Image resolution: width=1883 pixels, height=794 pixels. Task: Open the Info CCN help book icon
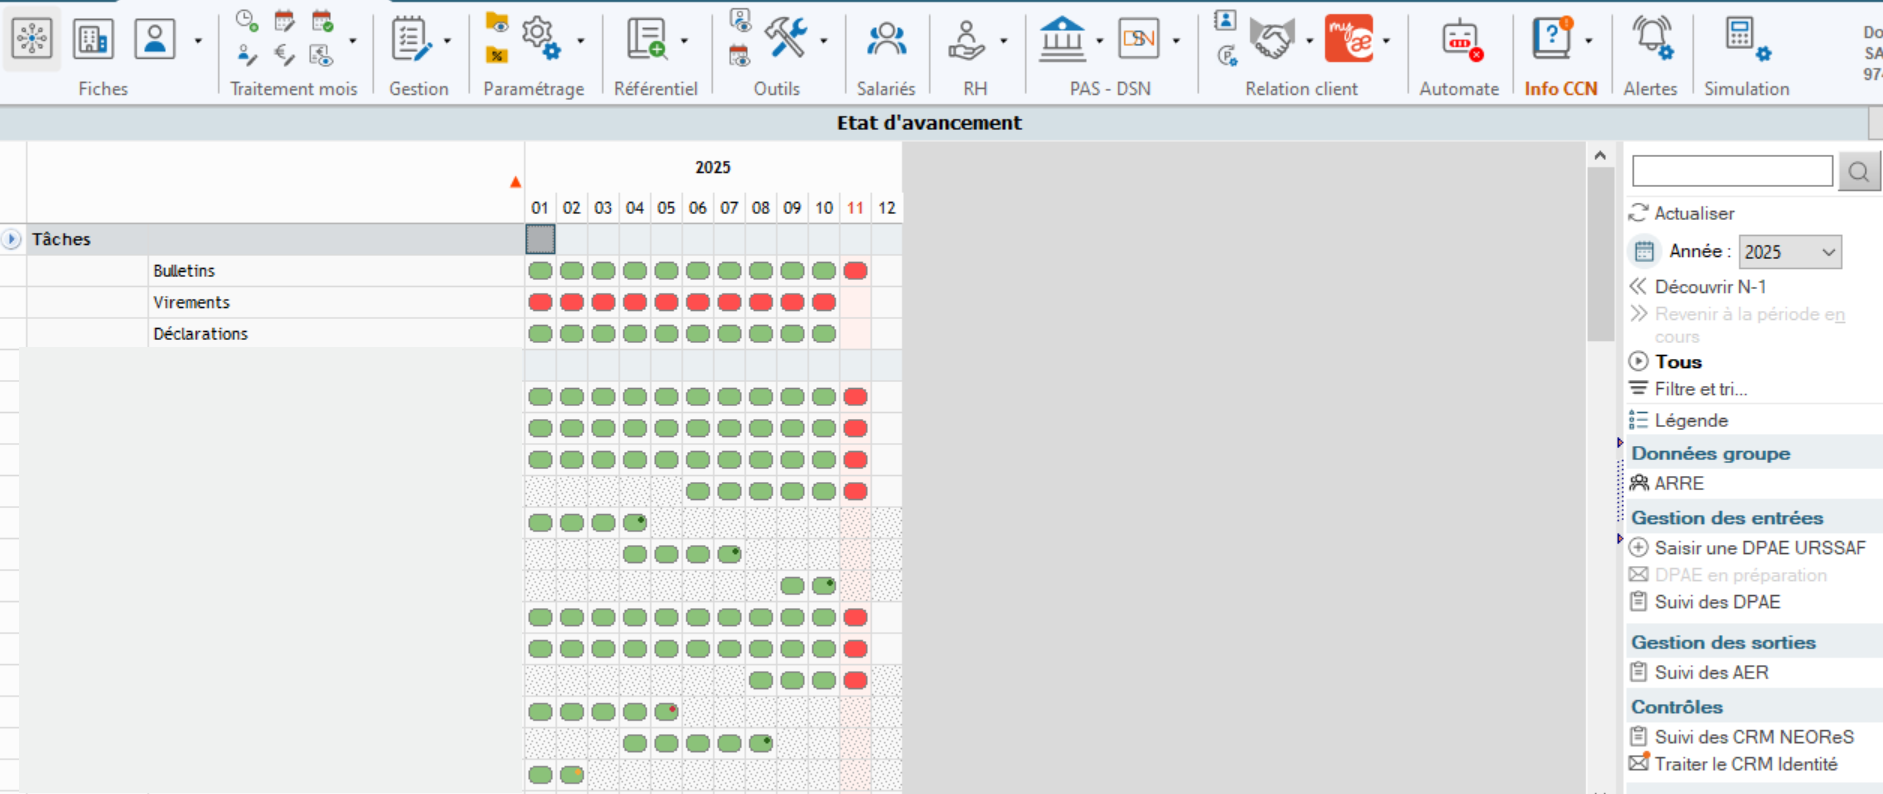tap(1553, 38)
